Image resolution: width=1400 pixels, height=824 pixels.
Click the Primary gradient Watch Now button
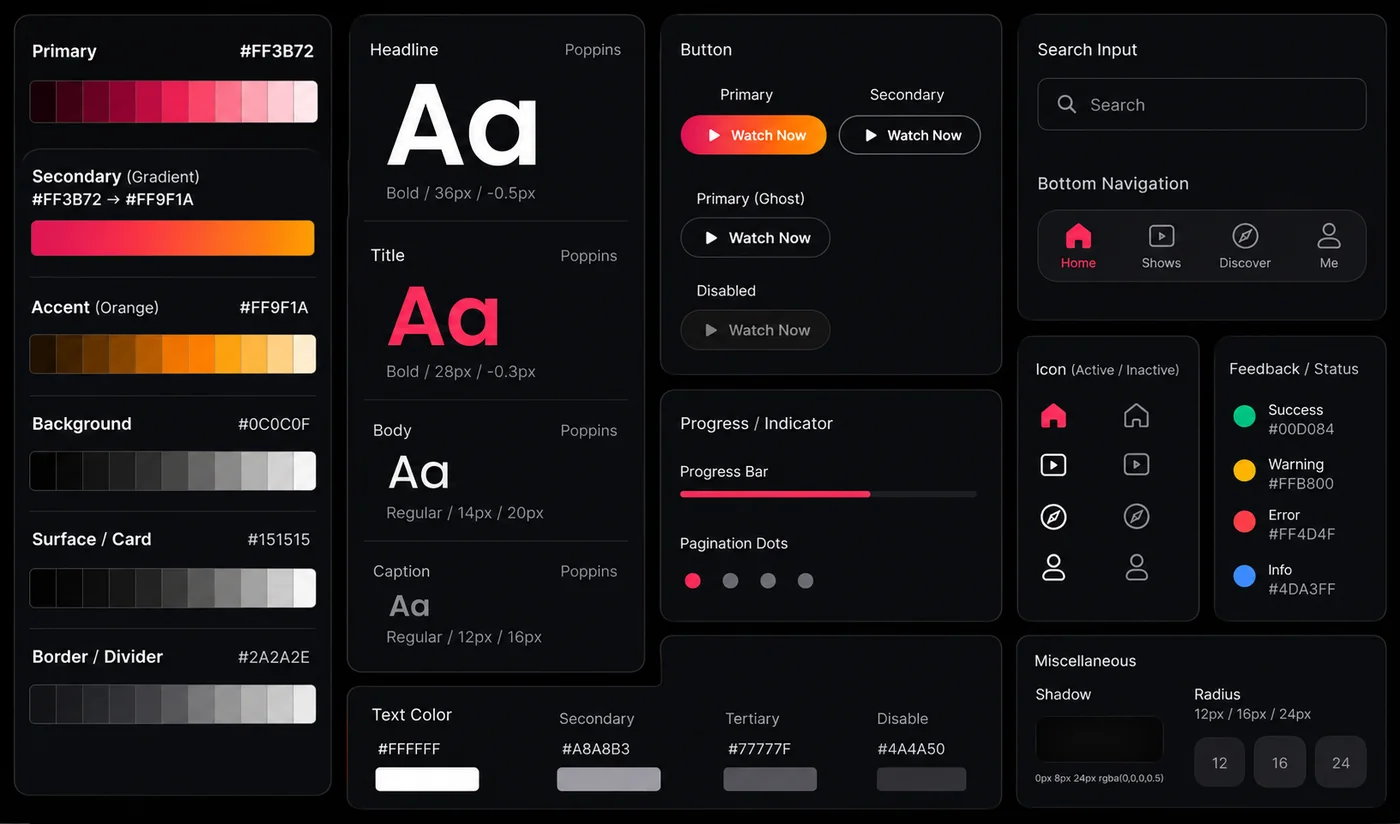[x=754, y=135]
